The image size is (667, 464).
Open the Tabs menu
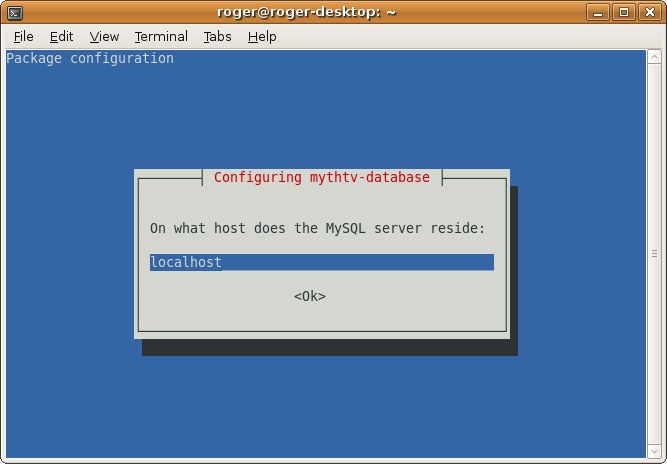tap(217, 37)
